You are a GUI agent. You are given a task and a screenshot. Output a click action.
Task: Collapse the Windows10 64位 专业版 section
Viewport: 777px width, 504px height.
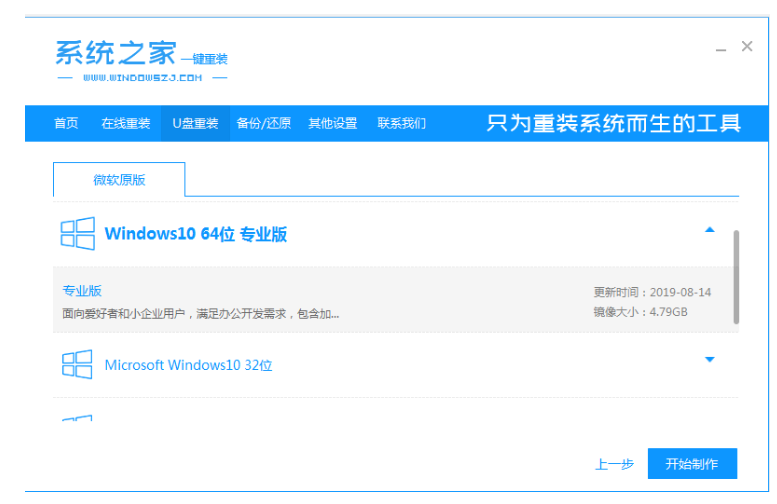pos(710,231)
